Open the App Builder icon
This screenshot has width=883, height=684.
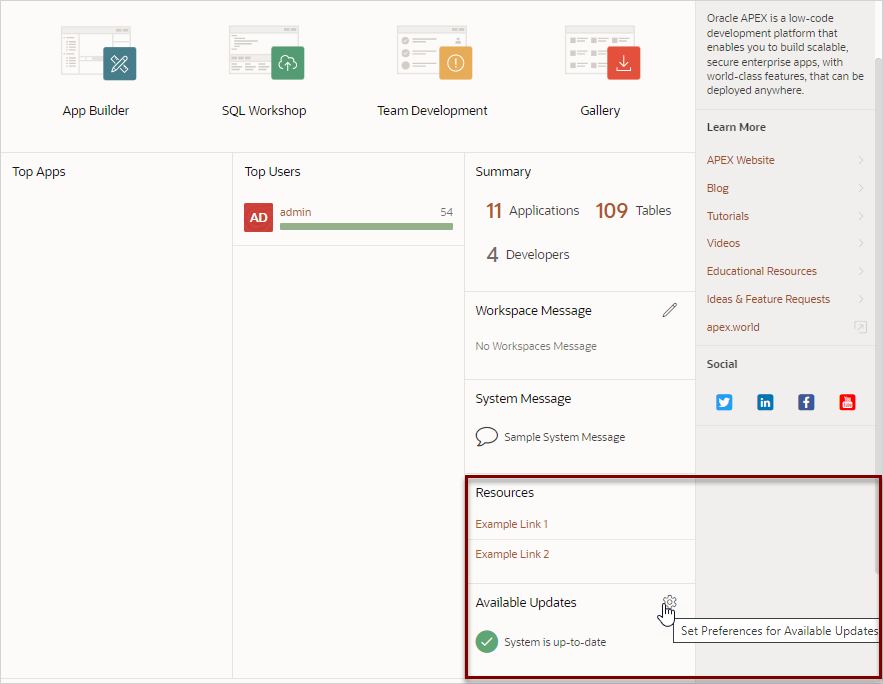pyautogui.click(x=98, y=53)
